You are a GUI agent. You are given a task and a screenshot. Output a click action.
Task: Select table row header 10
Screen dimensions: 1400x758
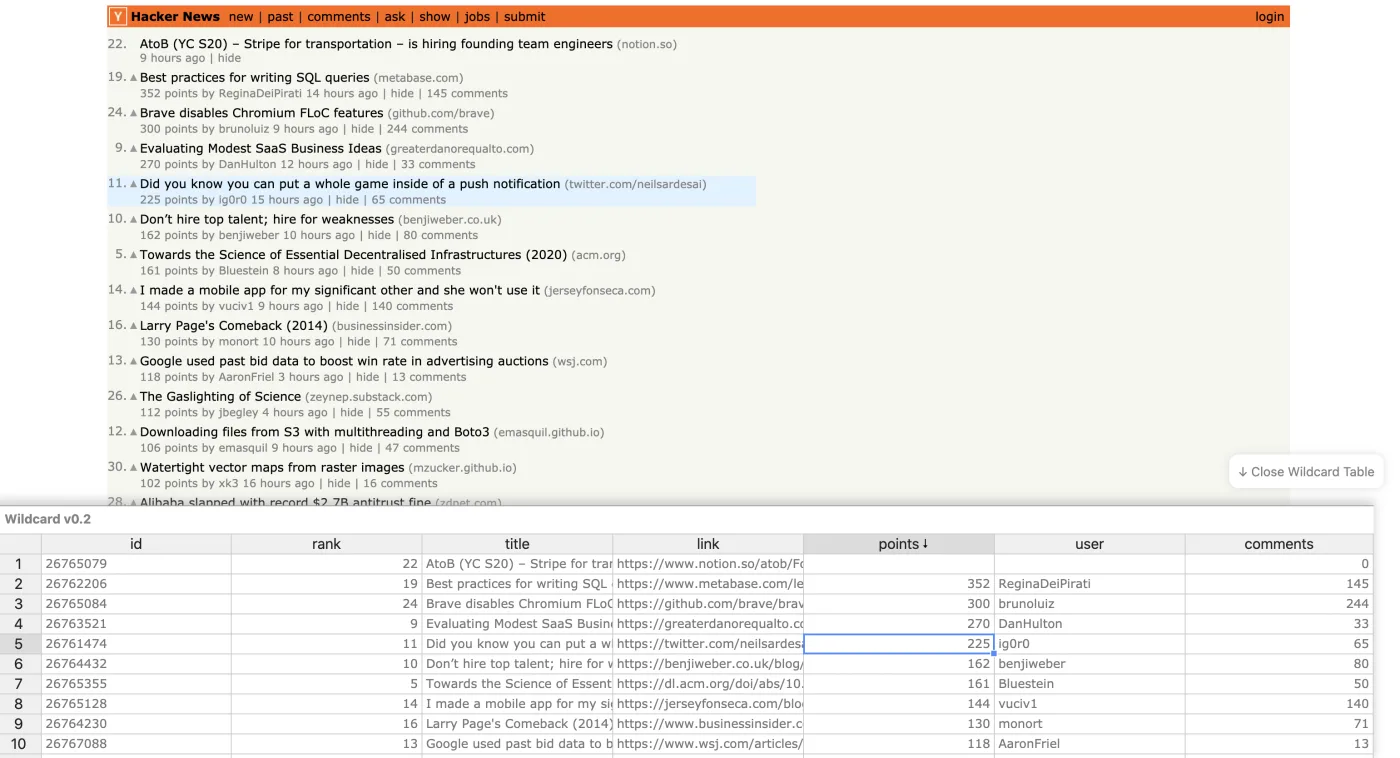20,744
